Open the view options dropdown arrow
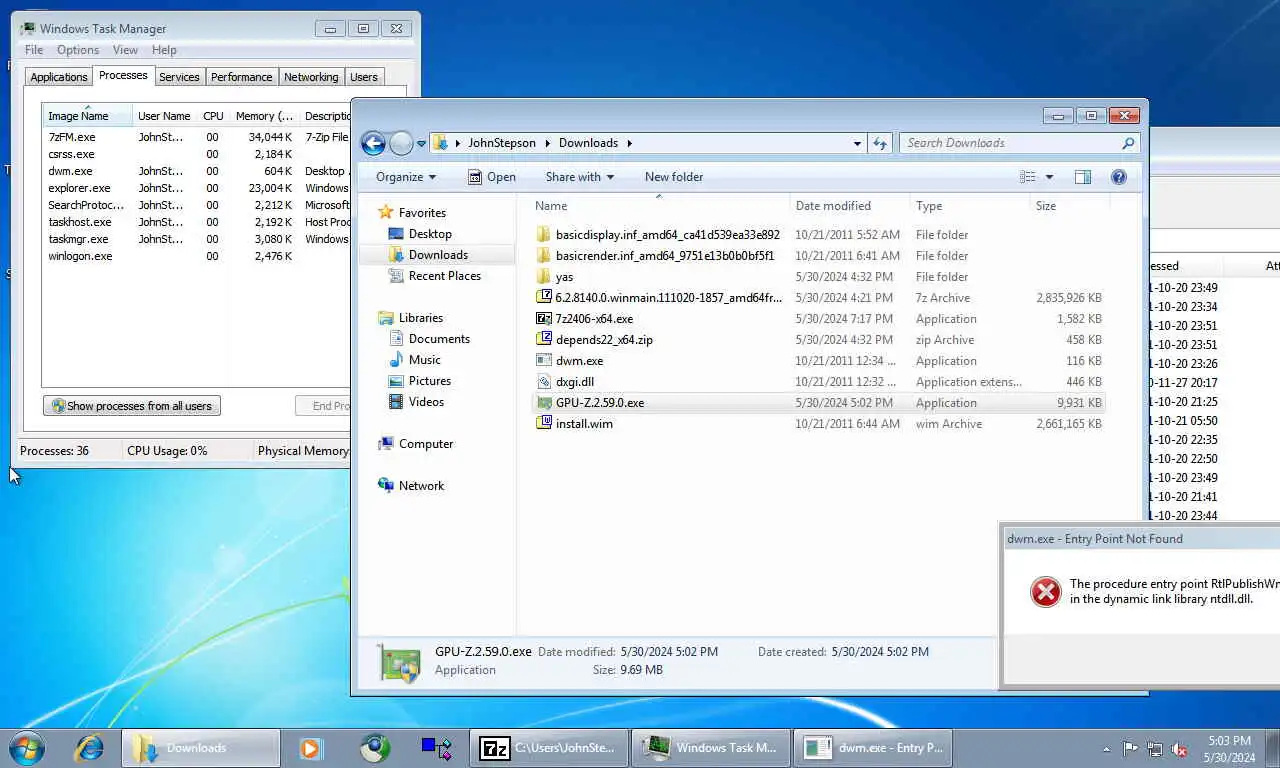Image resolution: width=1280 pixels, height=768 pixels. coord(1049,177)
